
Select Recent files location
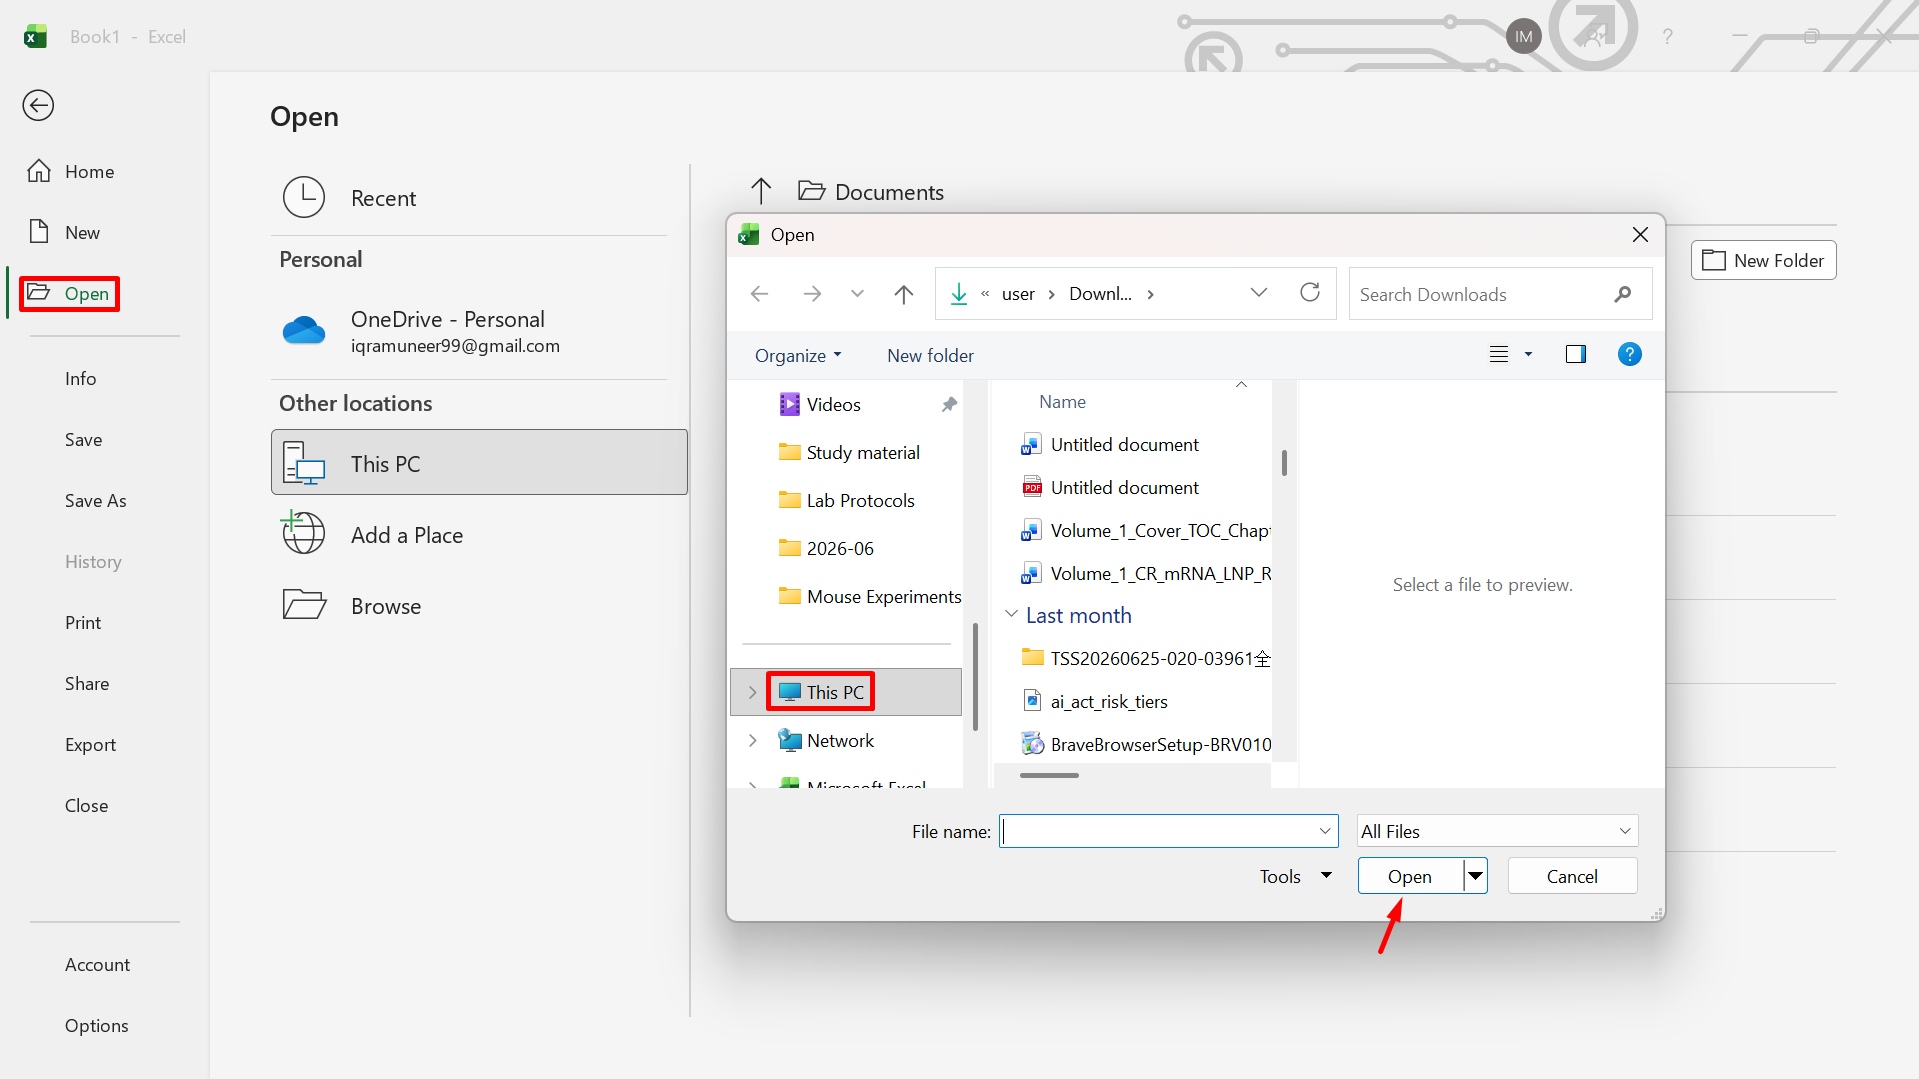pos(469,198)
